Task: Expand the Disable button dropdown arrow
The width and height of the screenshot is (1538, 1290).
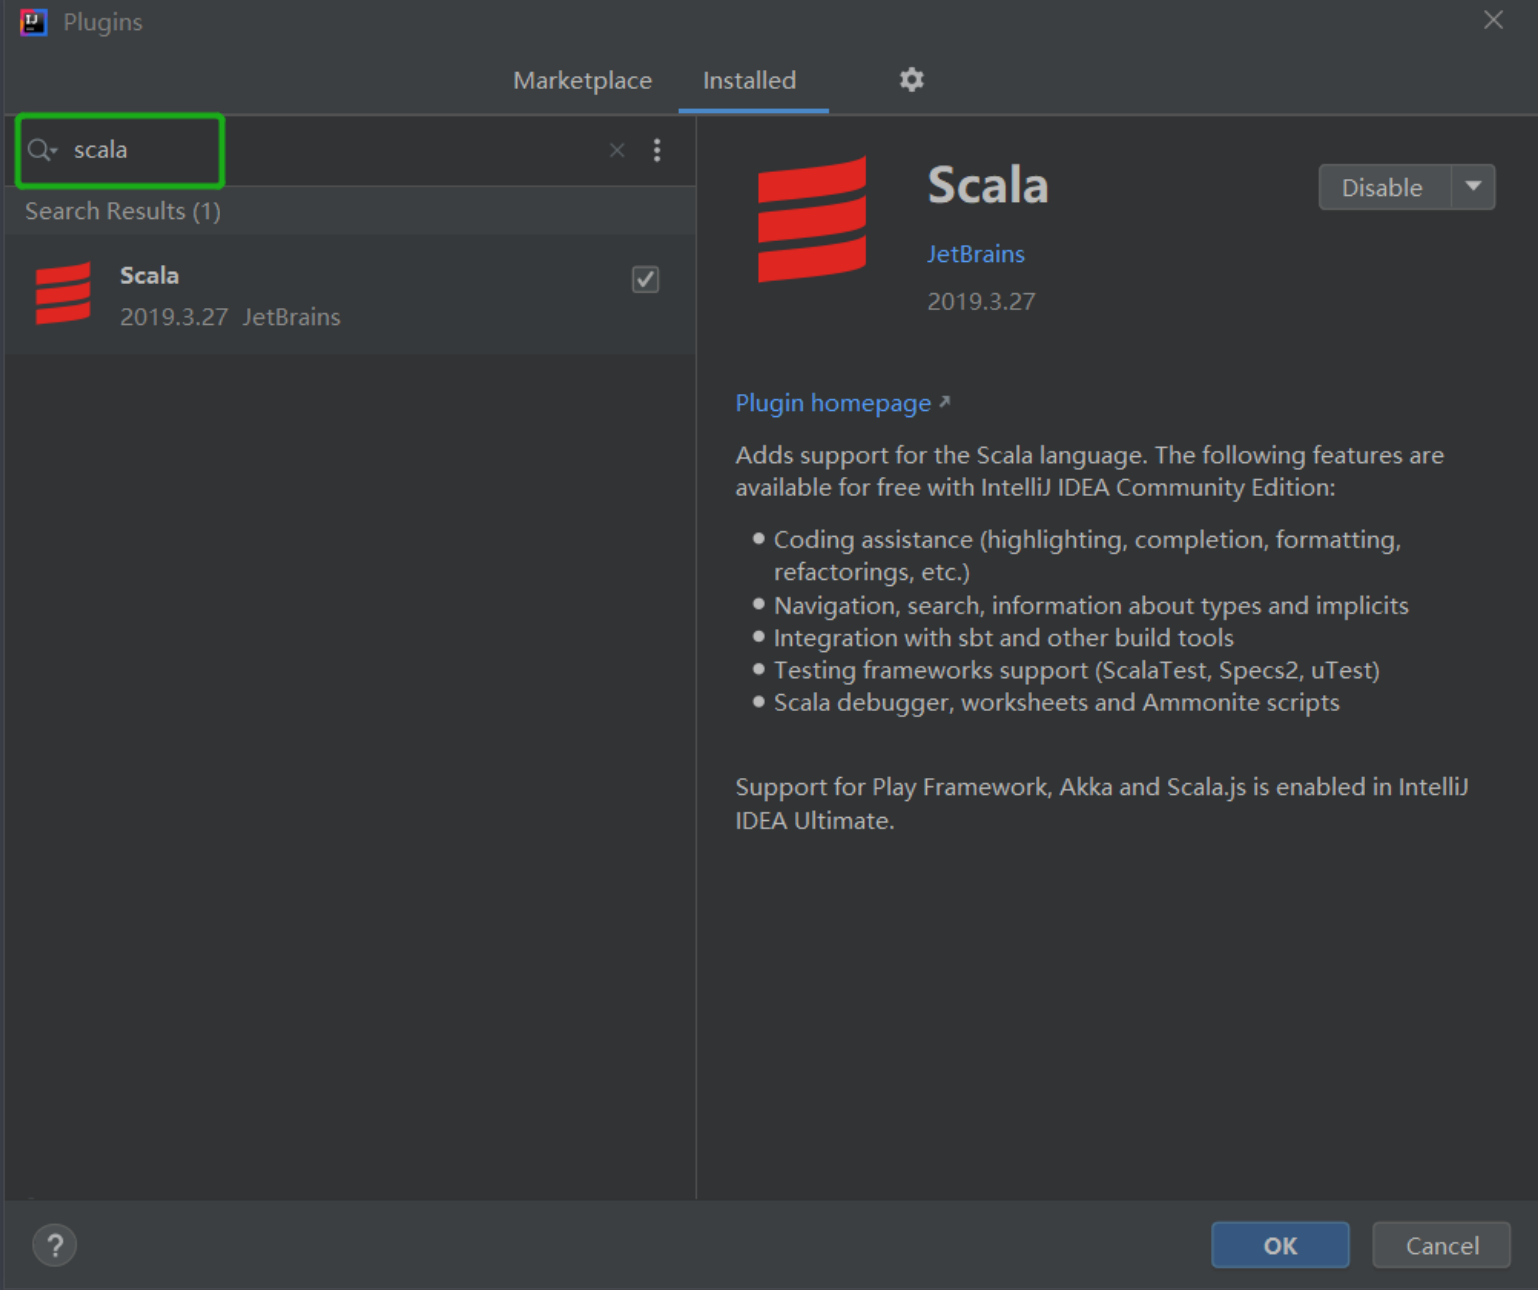Action: pos(1473,187)
